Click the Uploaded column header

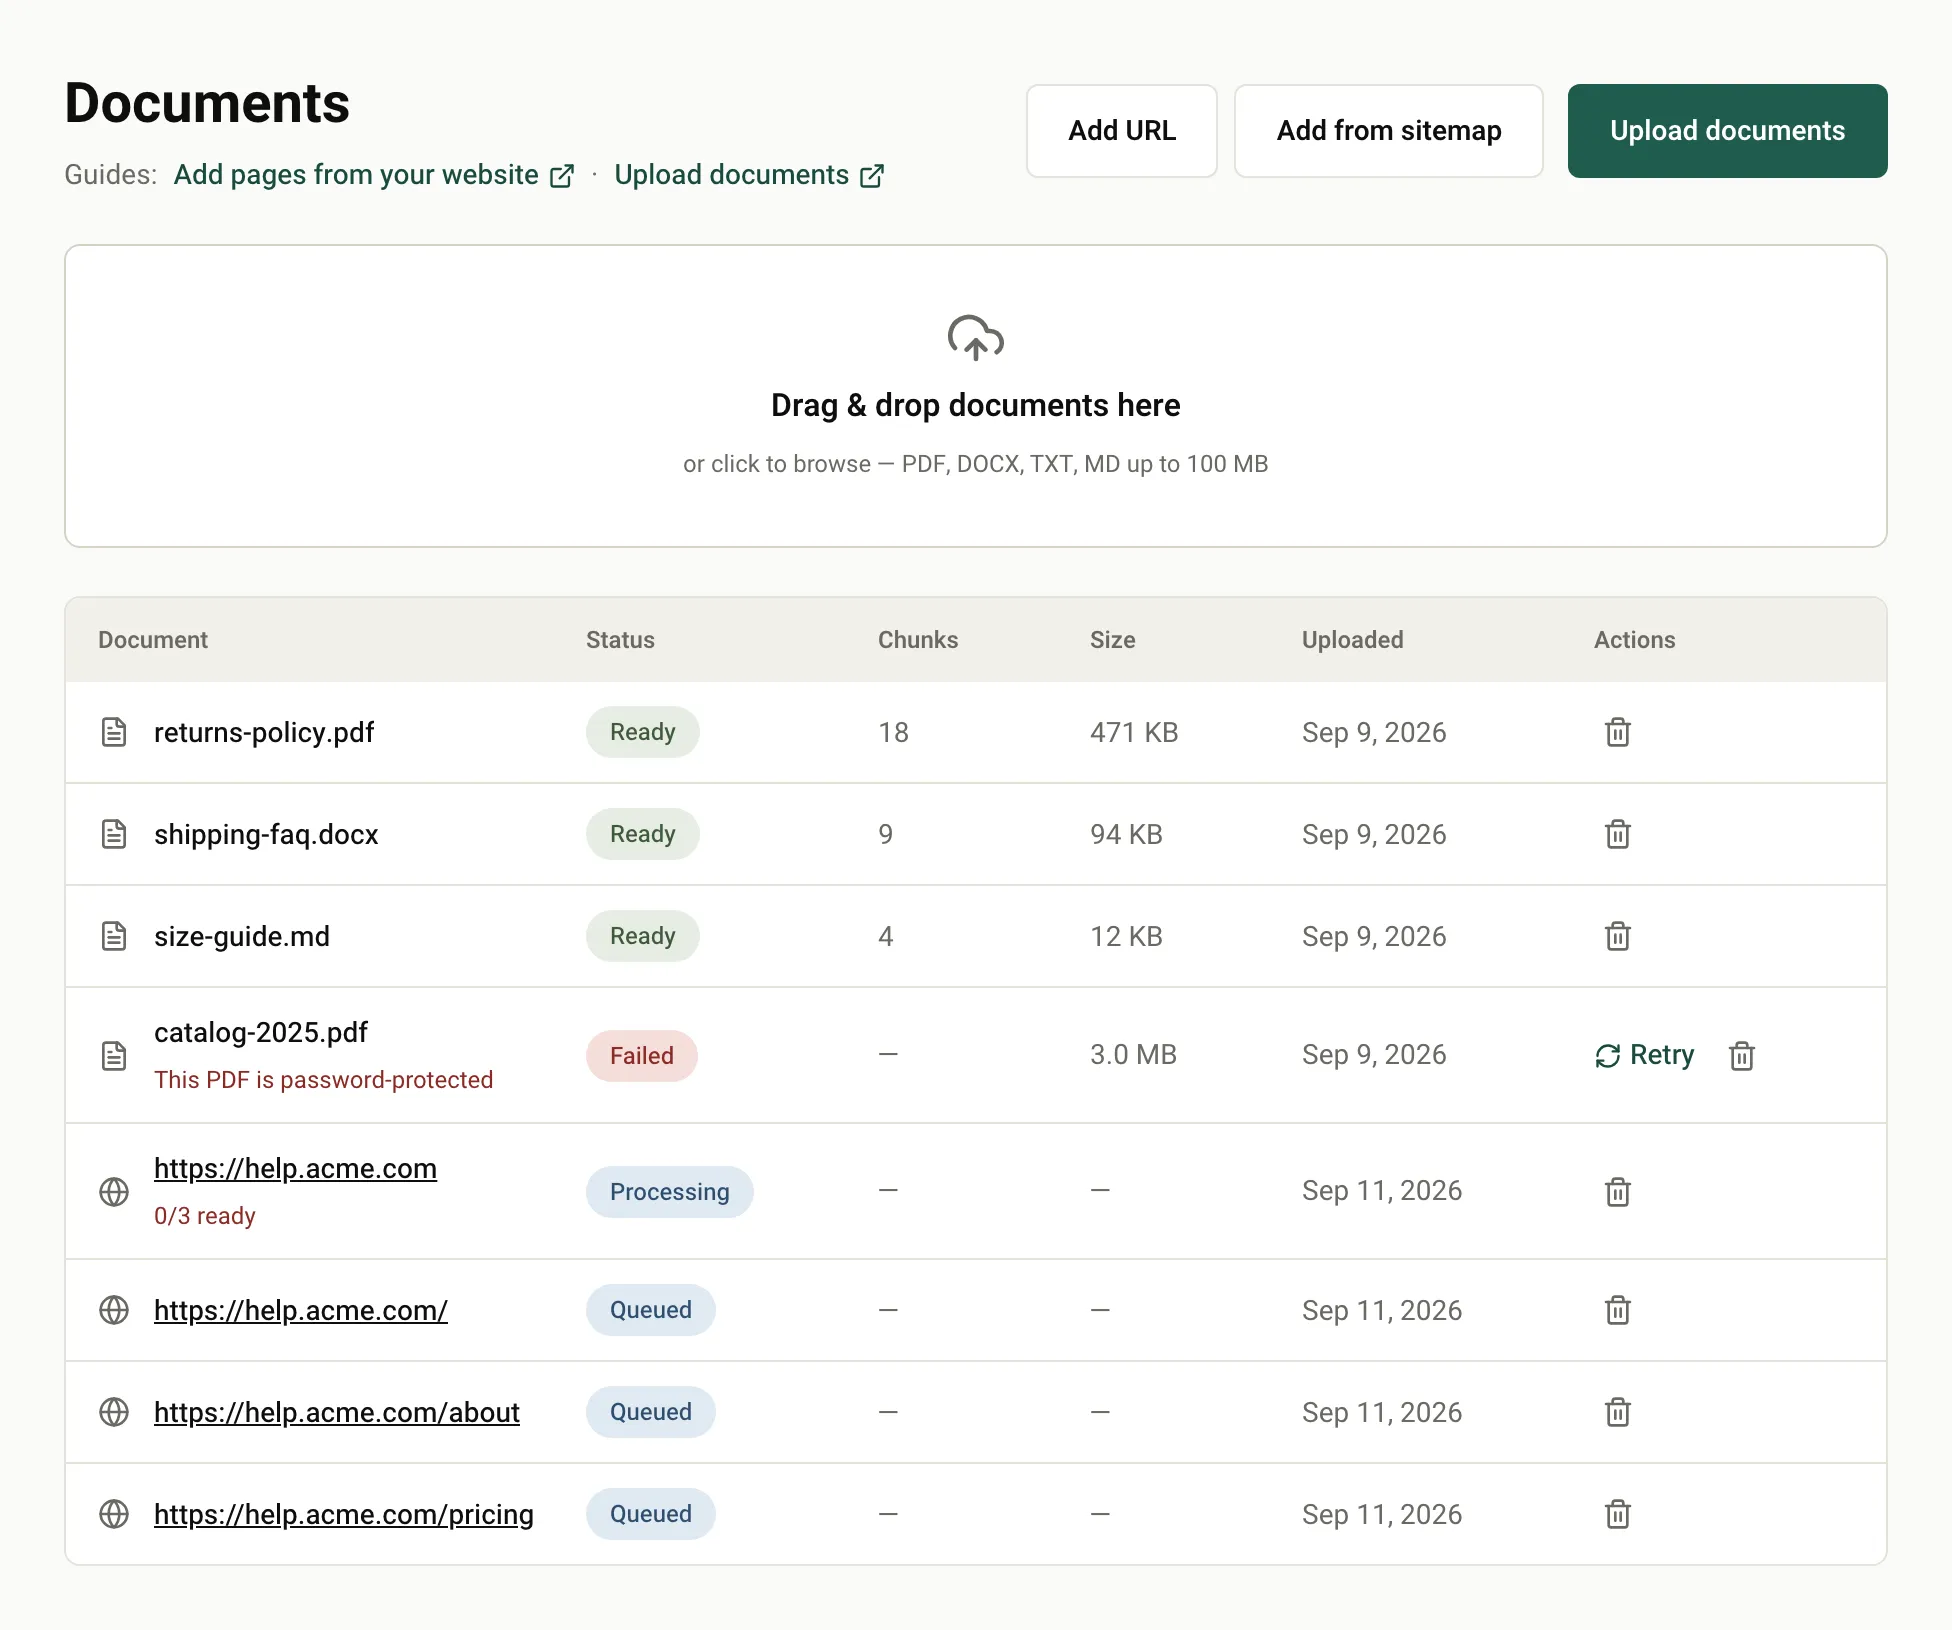coord(1352,640)
